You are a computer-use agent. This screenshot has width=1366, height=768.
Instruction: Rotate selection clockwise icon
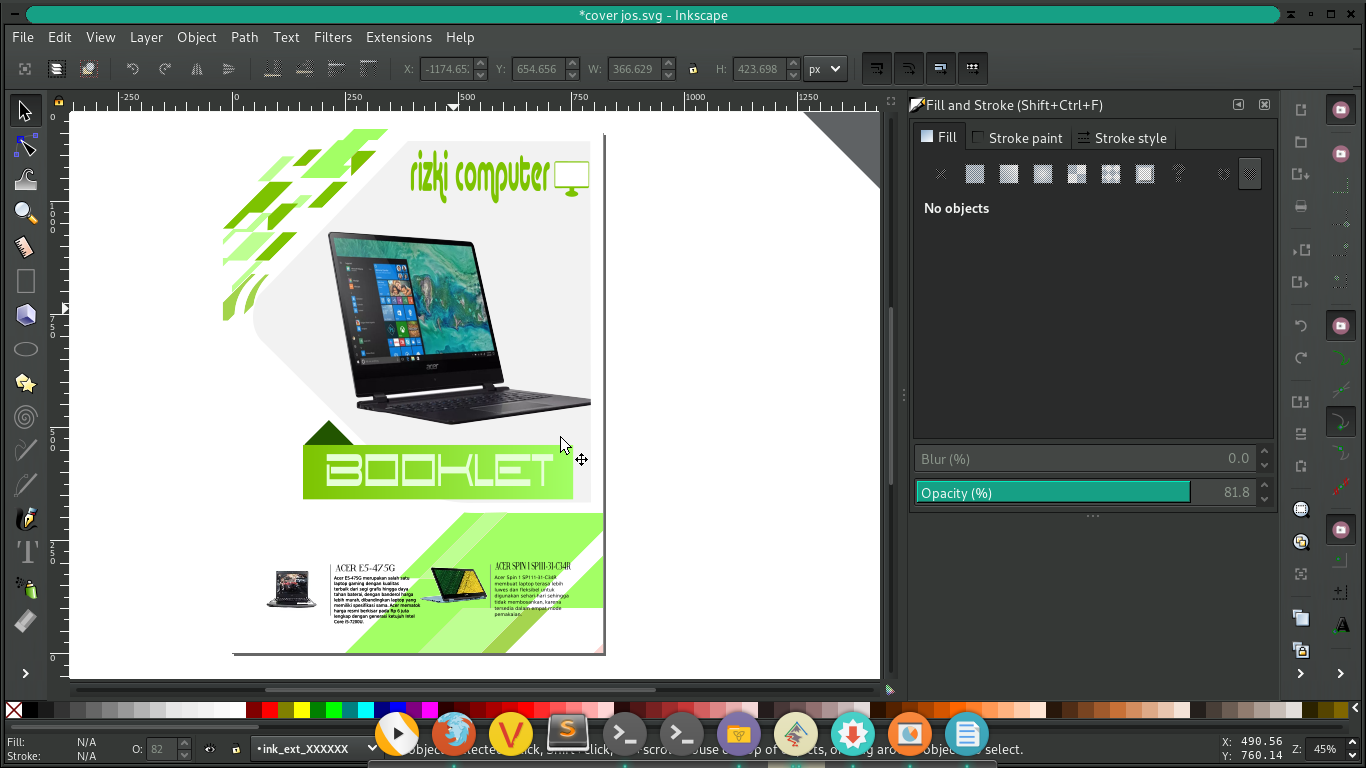[165, 69]
